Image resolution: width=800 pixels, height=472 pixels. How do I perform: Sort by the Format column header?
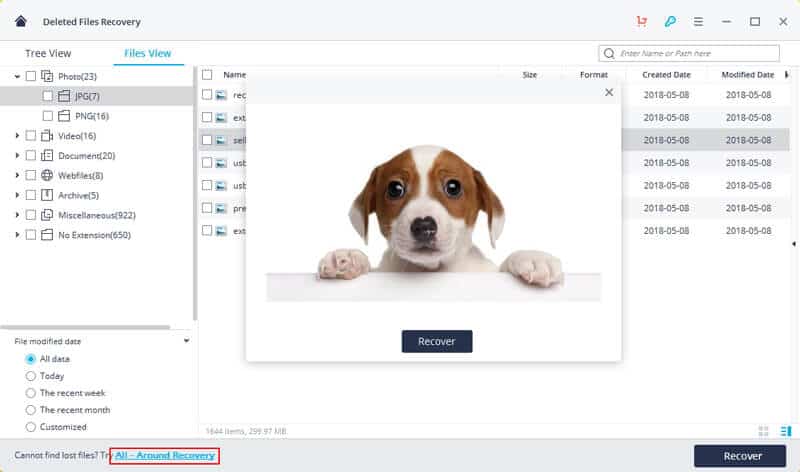pyautogui.click(x=594, y=75)
